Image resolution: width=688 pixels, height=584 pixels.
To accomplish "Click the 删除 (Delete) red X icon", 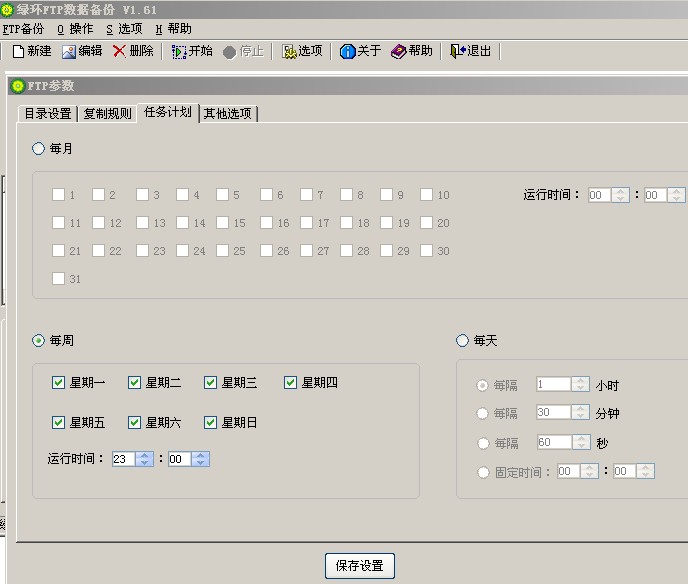I will (x=119, y=51).
